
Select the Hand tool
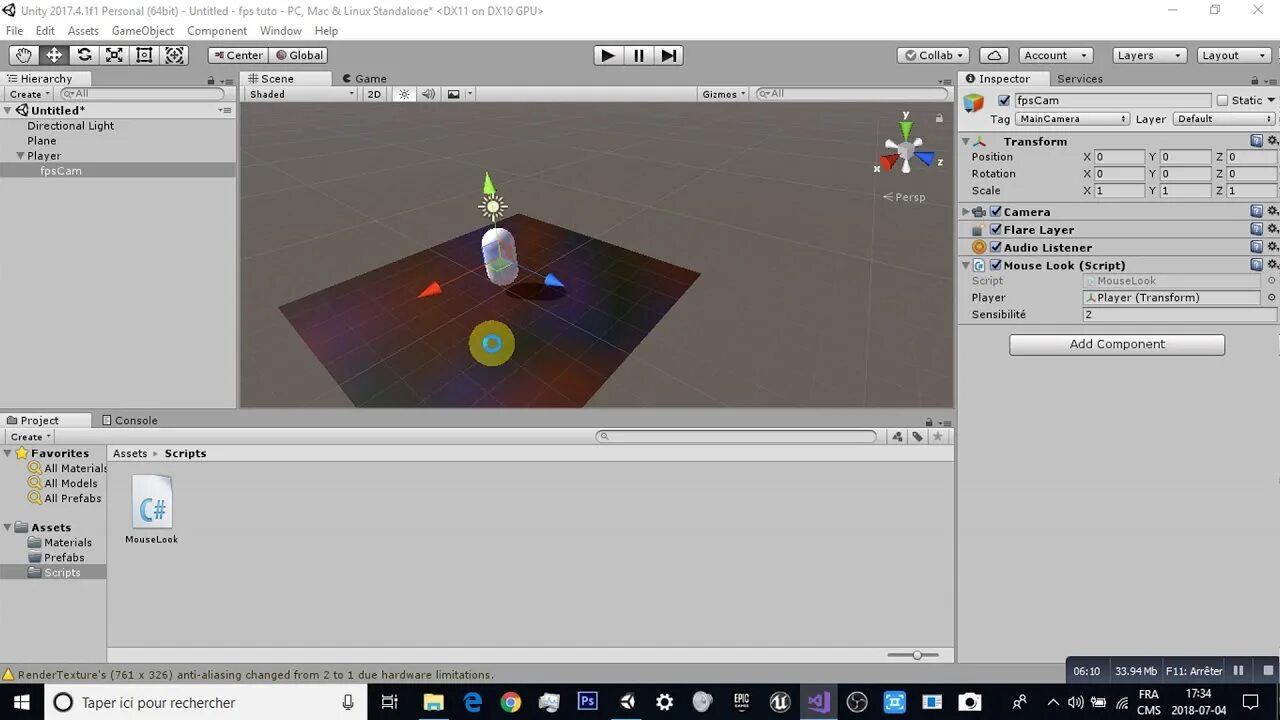click(24, 55)
